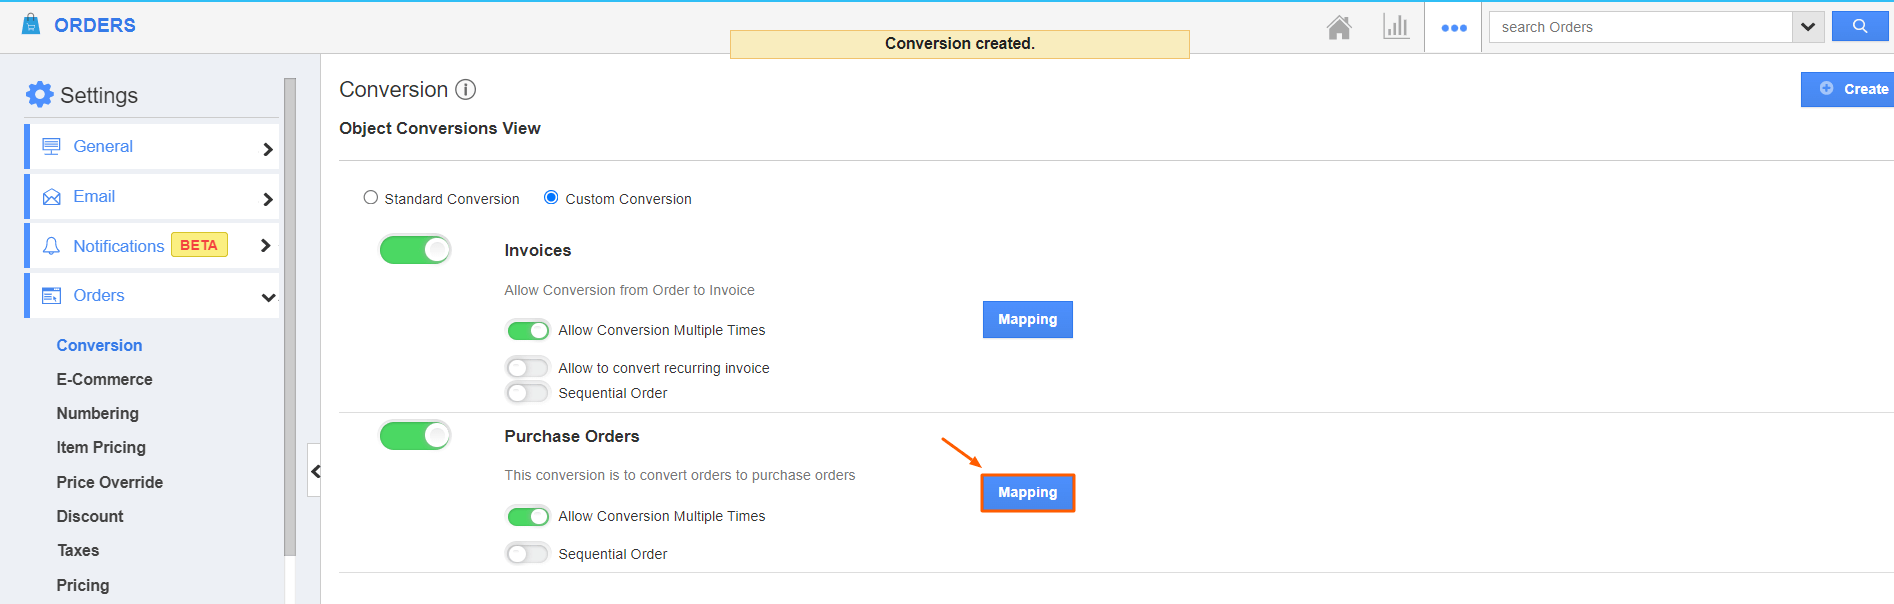Open the search Orders dropdown arrow

coord(1807,27)
